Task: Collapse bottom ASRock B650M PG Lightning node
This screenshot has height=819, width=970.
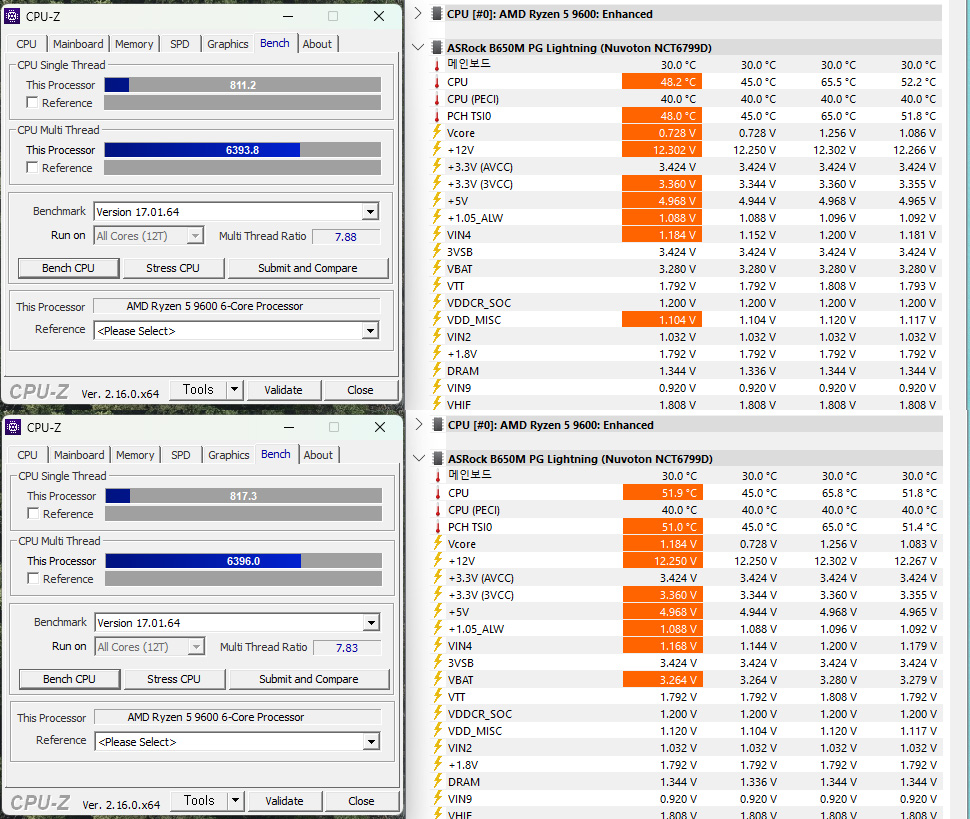Action: click(x=419, y=458)
